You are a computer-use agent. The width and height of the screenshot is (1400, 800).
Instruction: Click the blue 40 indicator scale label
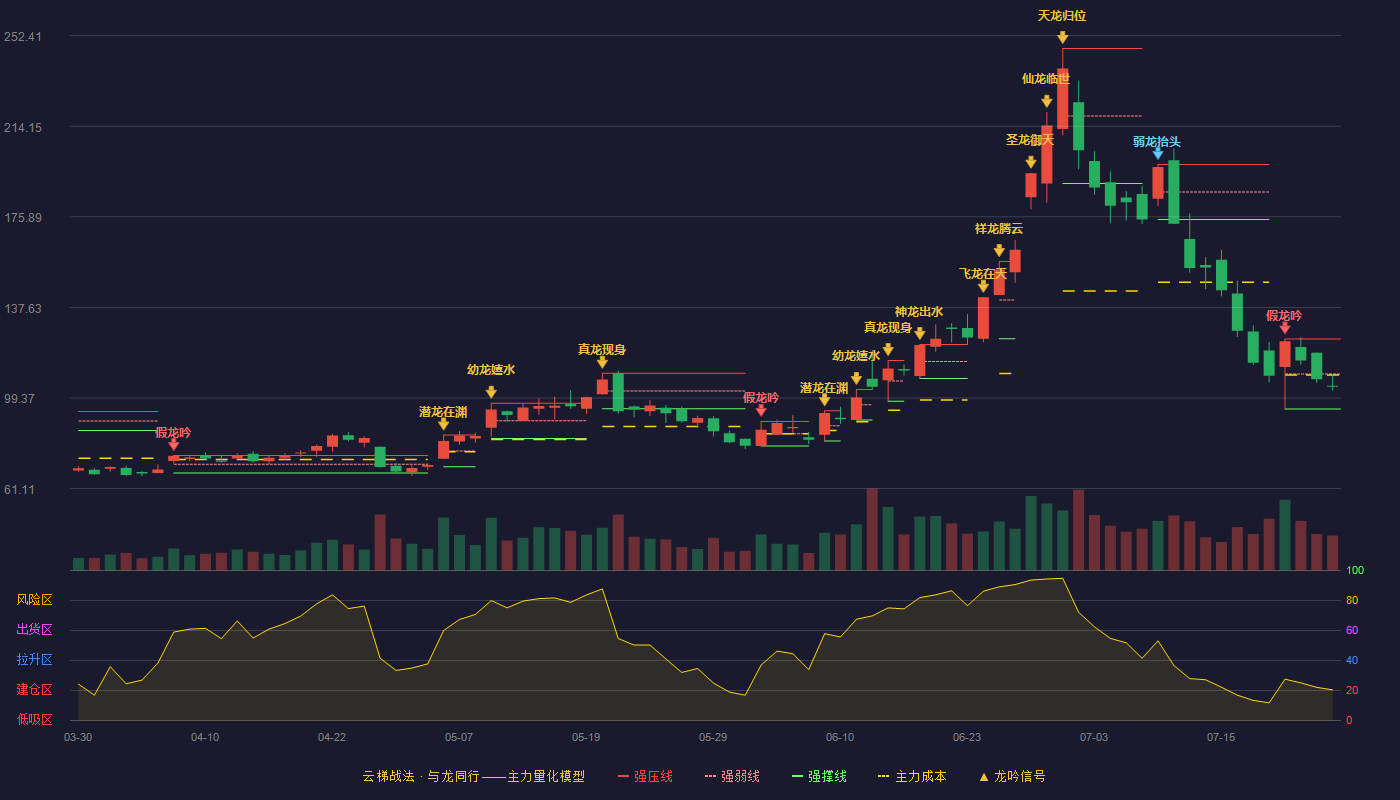click(x=1352, y=661)
